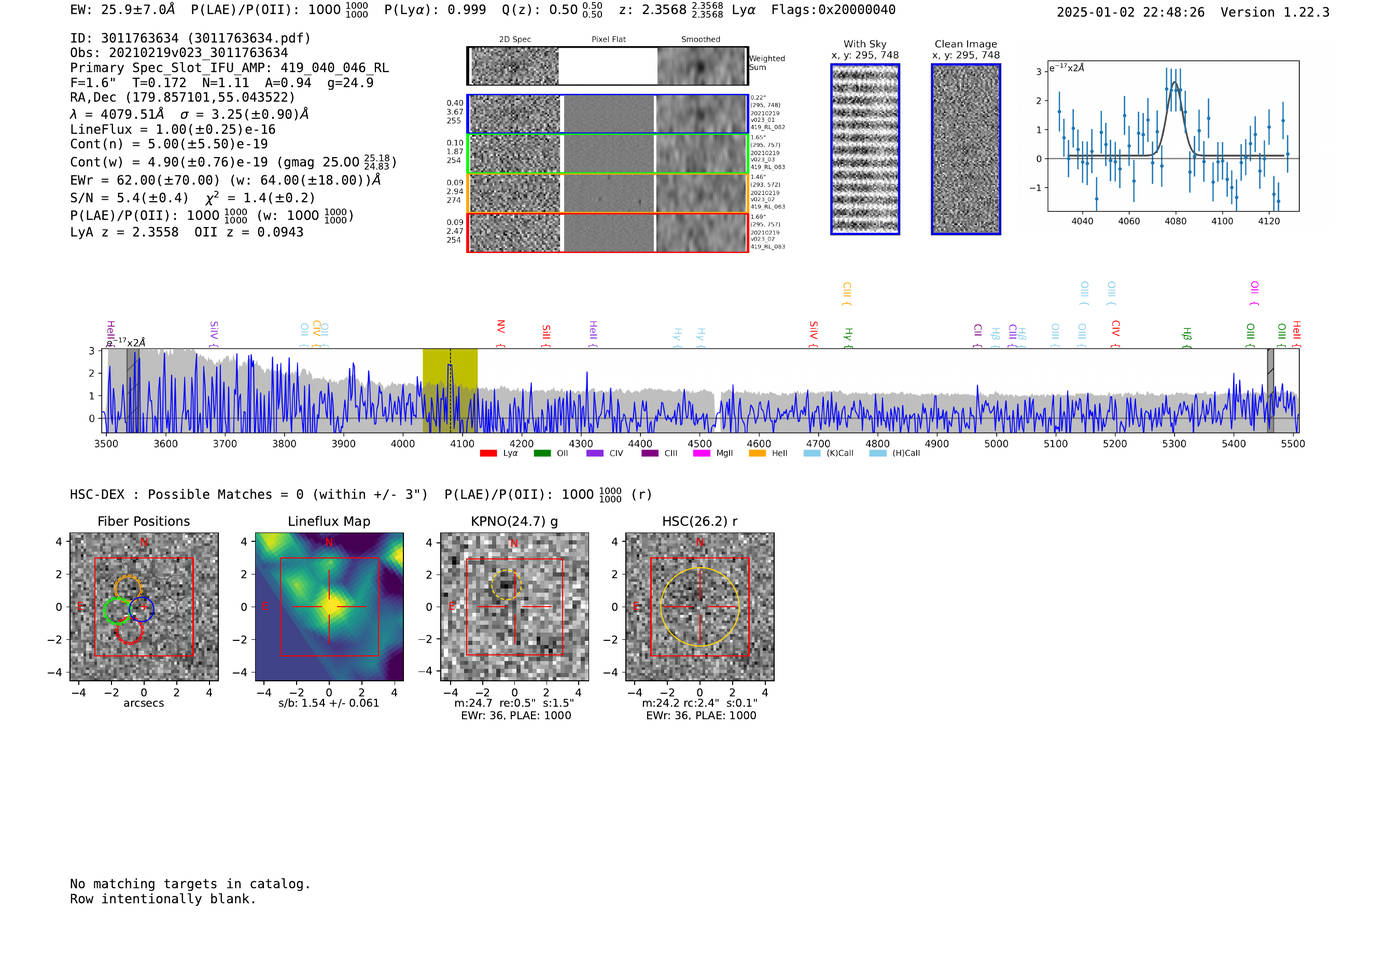Click the OII green legend swatch
Image resolution: width=1400 pixels, height=953 pixels.
coord(542,453)
